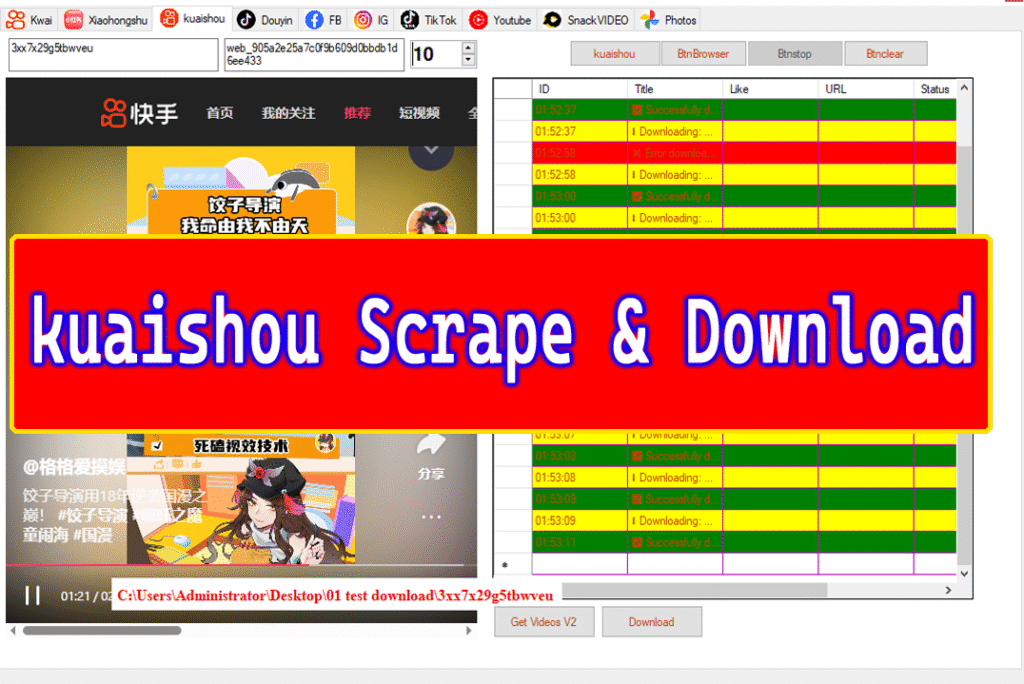Click the Title column header
This screenshot has height=684, width=1024.
click(x=675, y=89)
